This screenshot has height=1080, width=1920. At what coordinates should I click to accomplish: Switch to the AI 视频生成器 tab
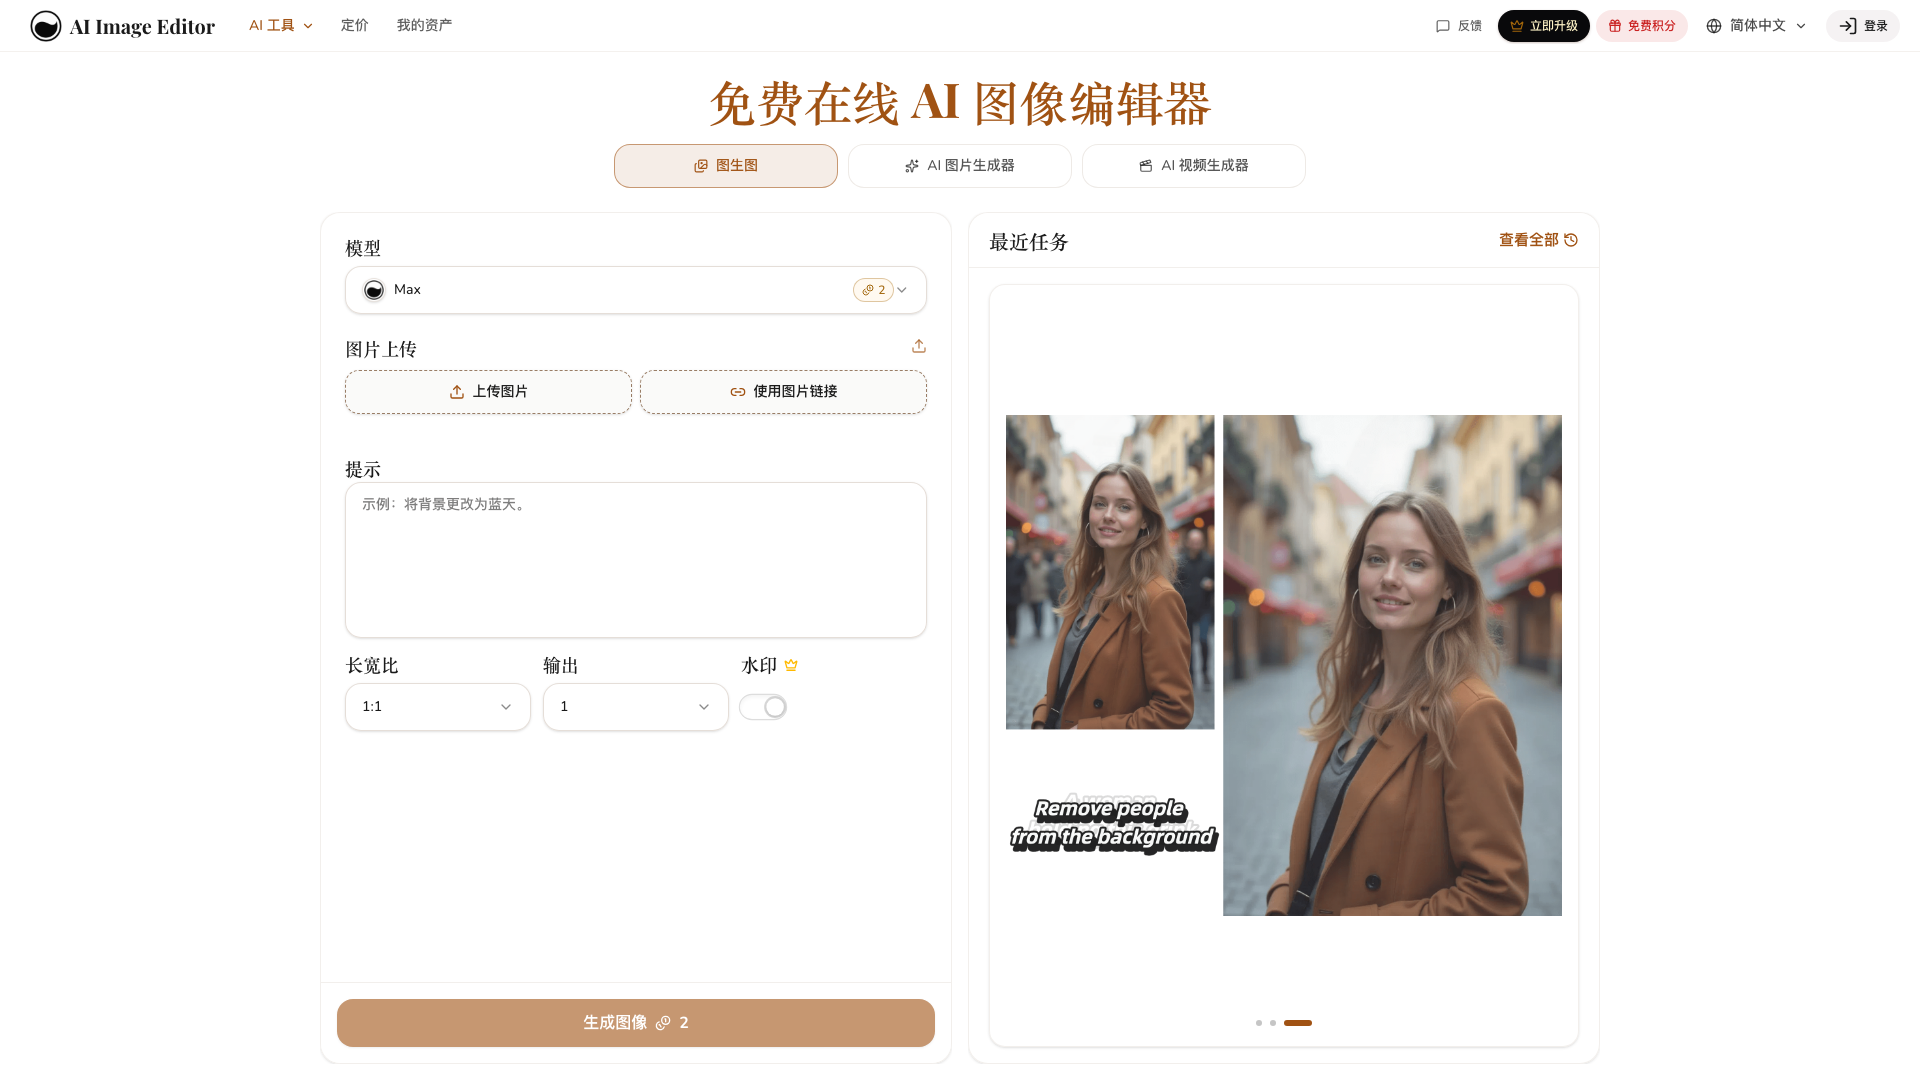(1194, 166)
